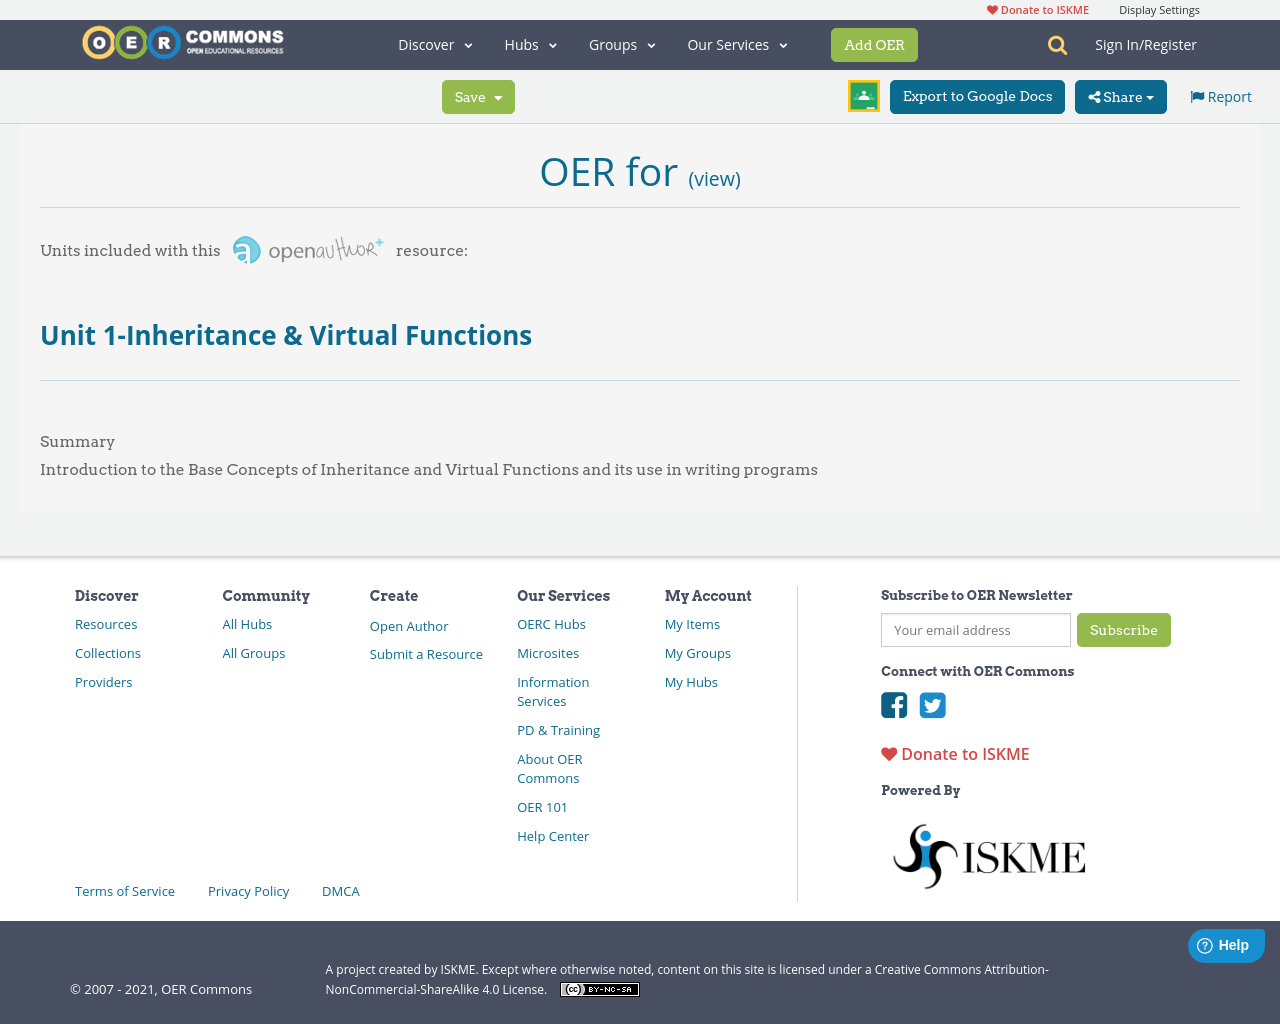This screenshot has width=1280, height=1024.
Task: Click the Open Author logo
Action: (x=307, y=248)
